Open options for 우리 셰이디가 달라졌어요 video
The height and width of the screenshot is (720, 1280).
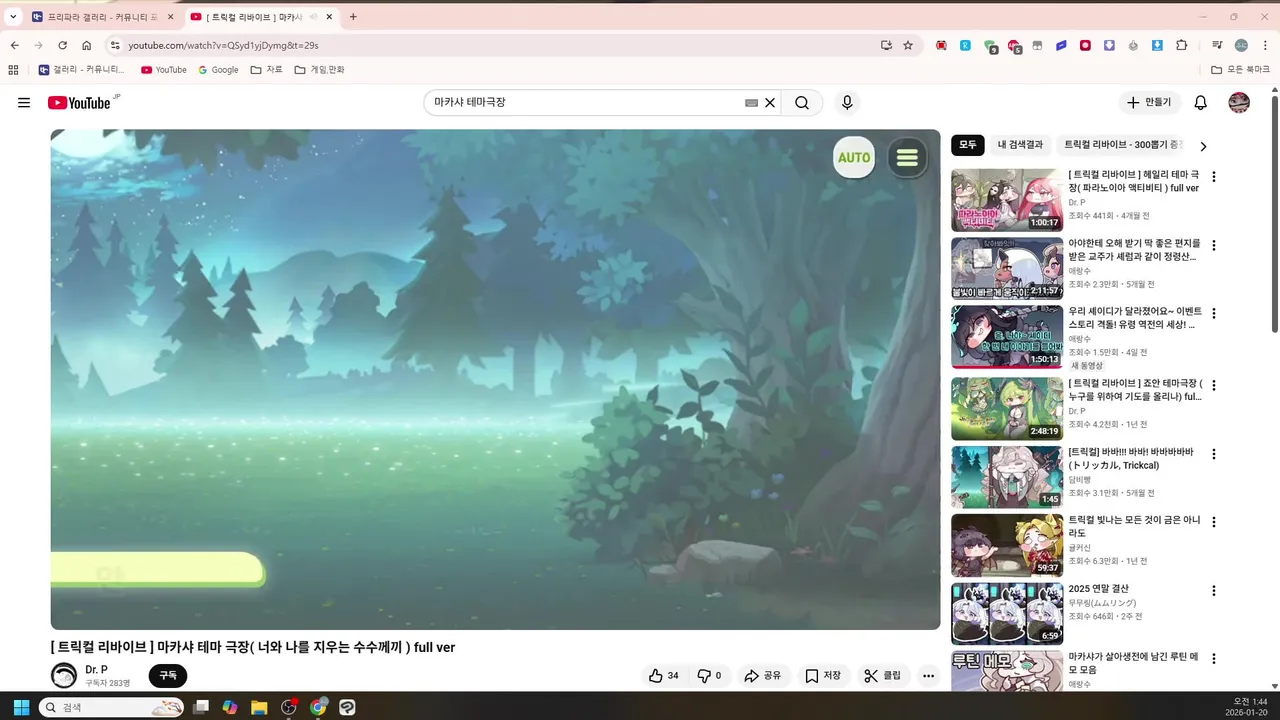coord(1214,314)
